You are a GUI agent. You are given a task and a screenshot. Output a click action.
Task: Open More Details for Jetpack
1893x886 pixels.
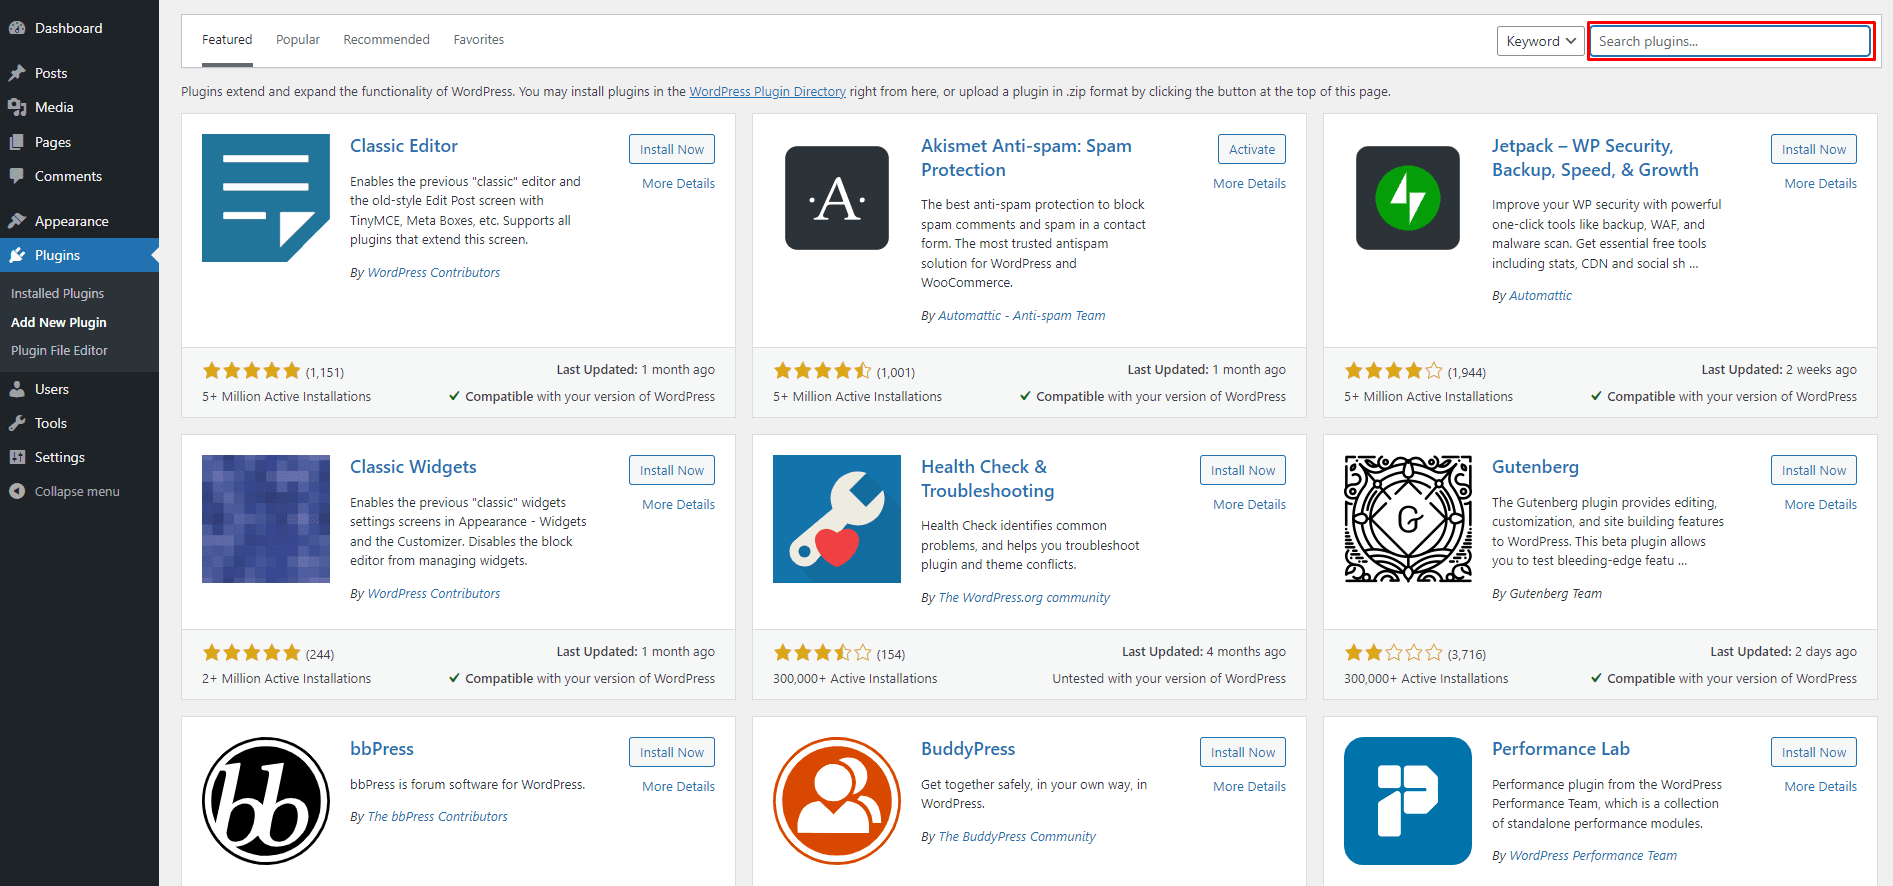[x=1820, y=183]
